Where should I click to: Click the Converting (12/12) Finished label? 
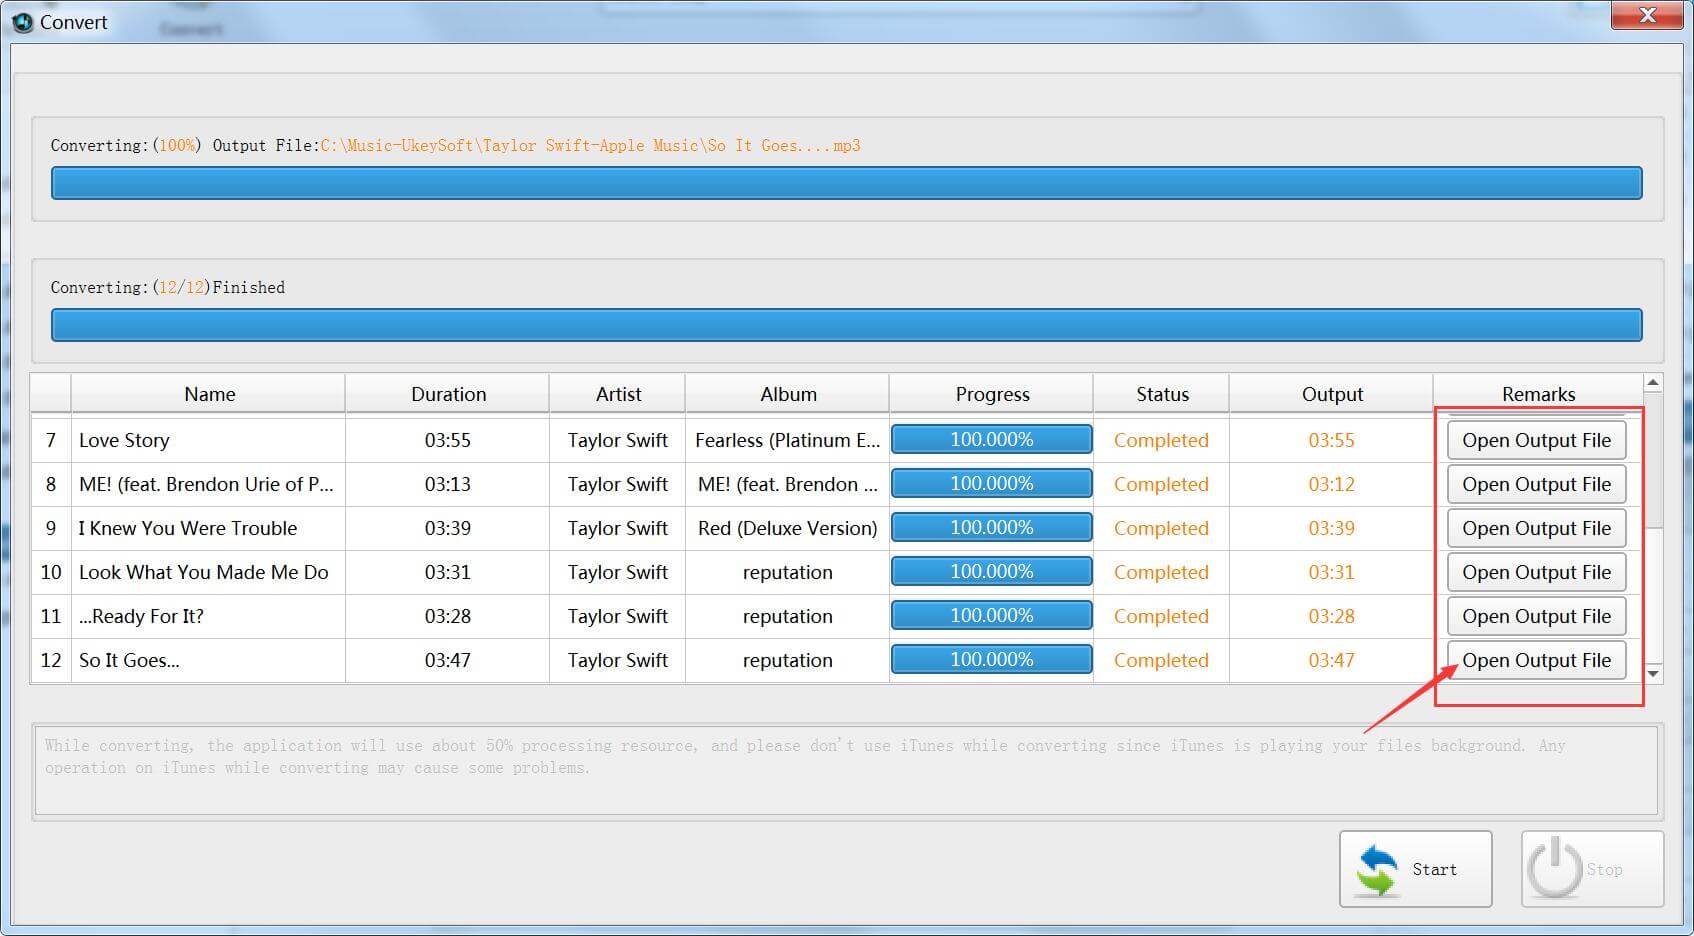click(x=168, y=288)
